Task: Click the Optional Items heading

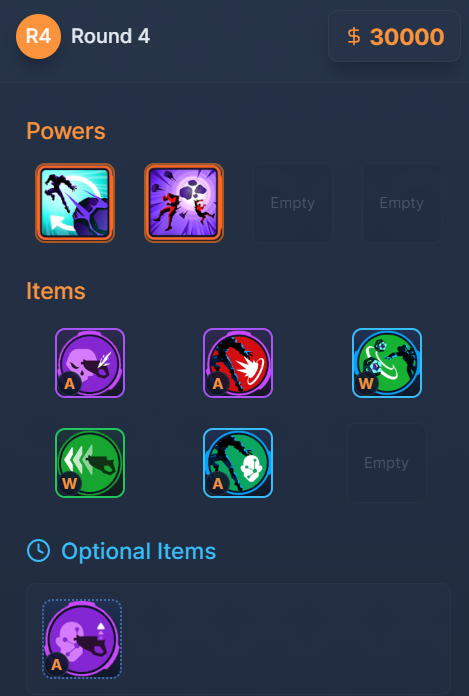Action: [x=138, y=551]
